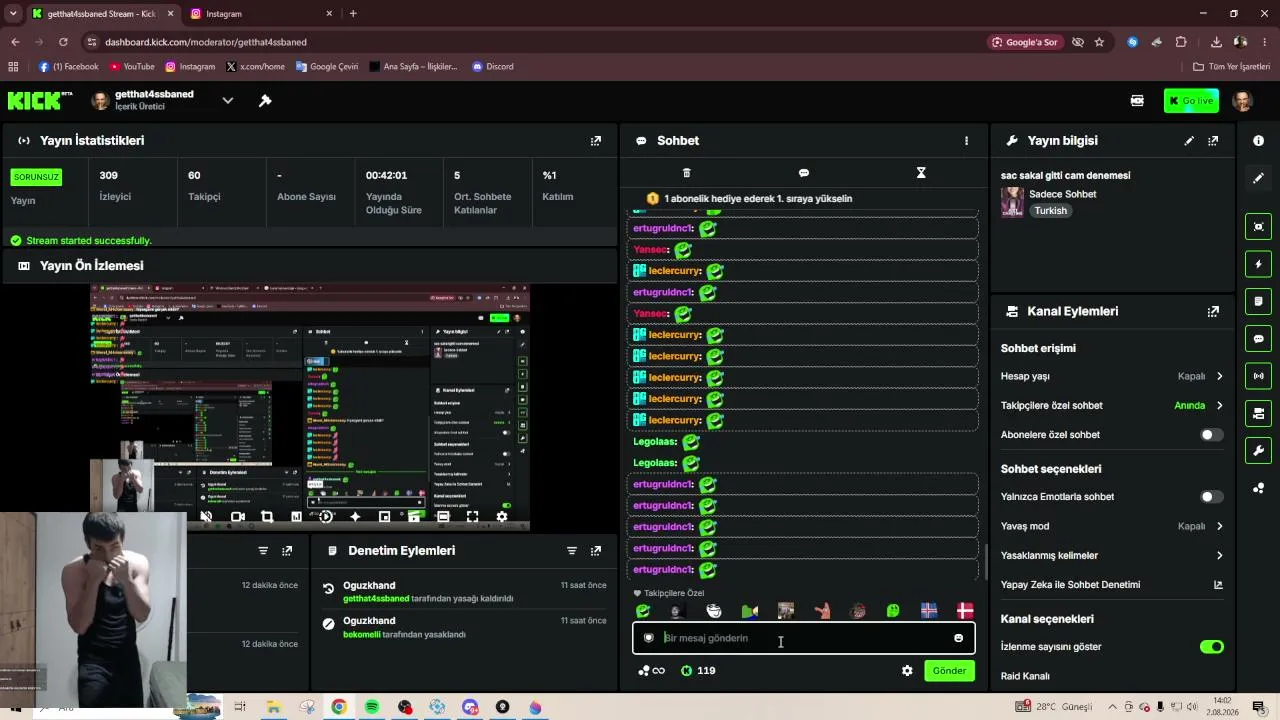
Task: Click the browser address bar
Action: (x=540, y=42)
